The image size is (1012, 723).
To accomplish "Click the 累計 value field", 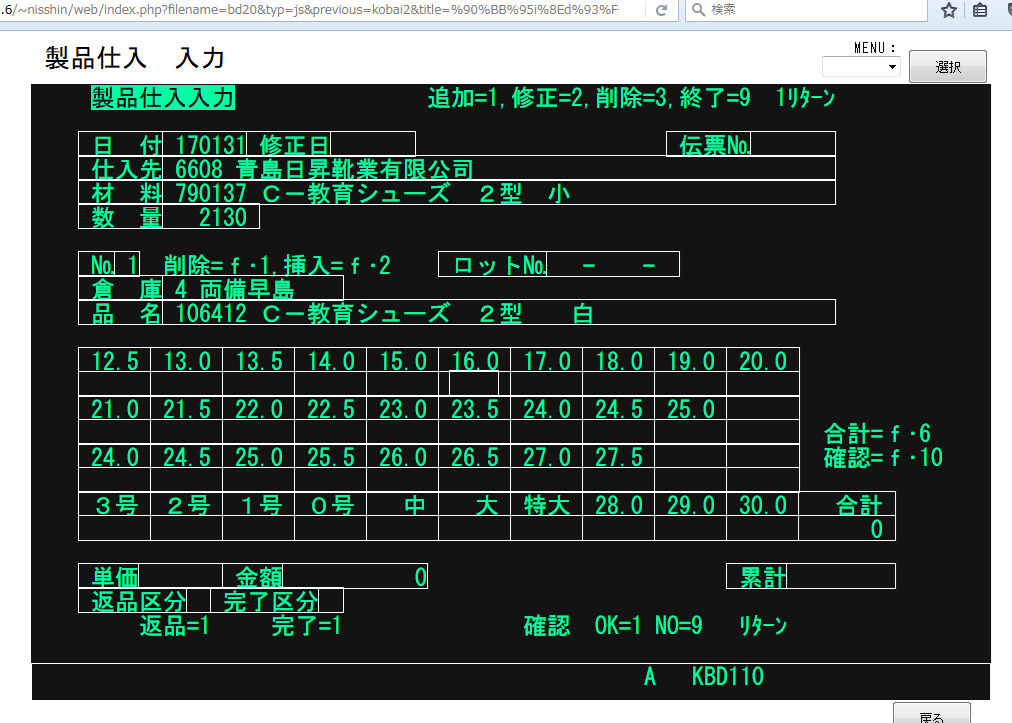I will coord(840,577).
